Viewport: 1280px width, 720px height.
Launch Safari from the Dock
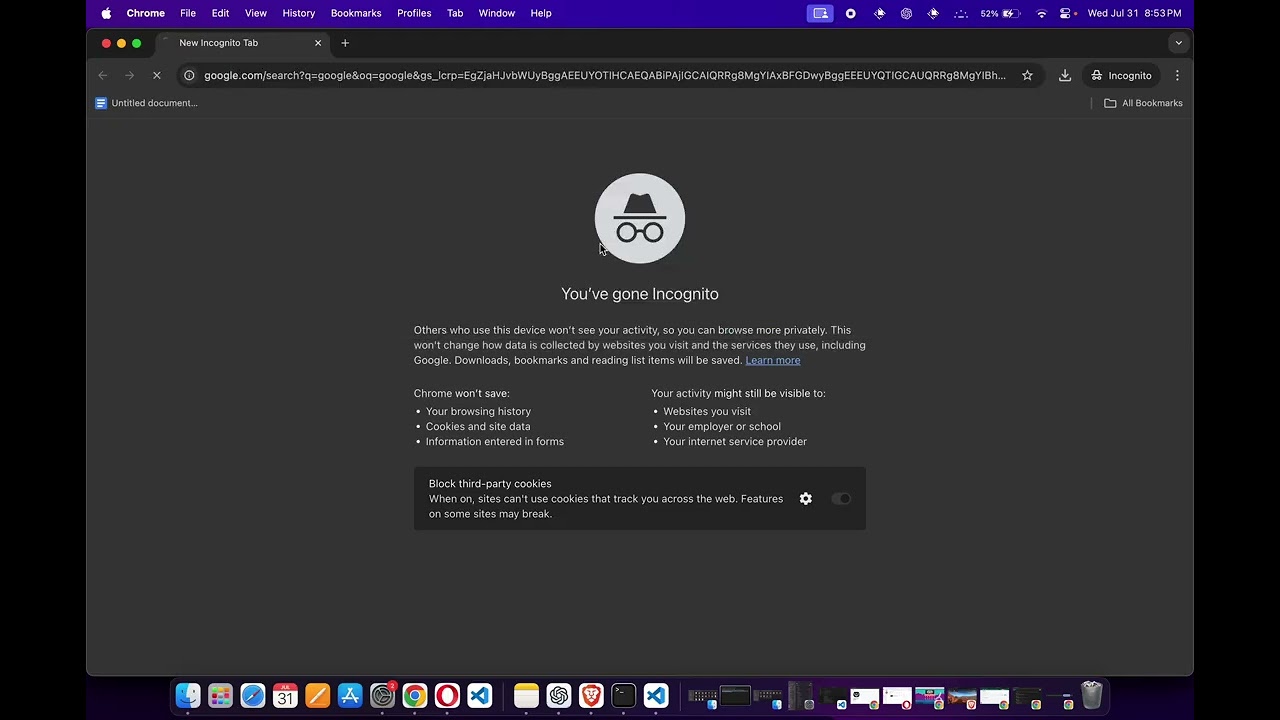253,695
